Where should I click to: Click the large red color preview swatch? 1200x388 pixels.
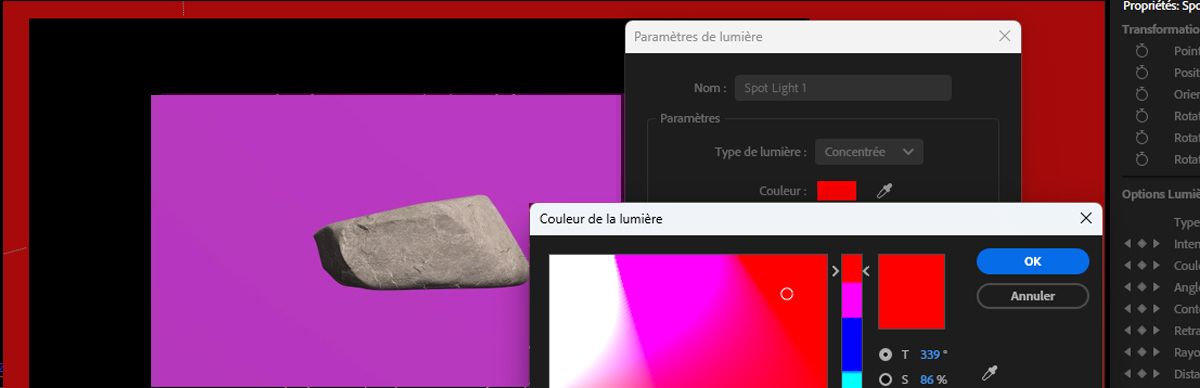[x=911, y=291]
